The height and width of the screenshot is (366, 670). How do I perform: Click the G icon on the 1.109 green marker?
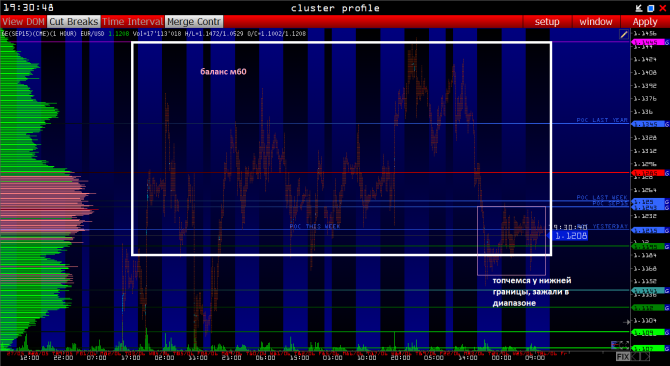tap(667, 332)
